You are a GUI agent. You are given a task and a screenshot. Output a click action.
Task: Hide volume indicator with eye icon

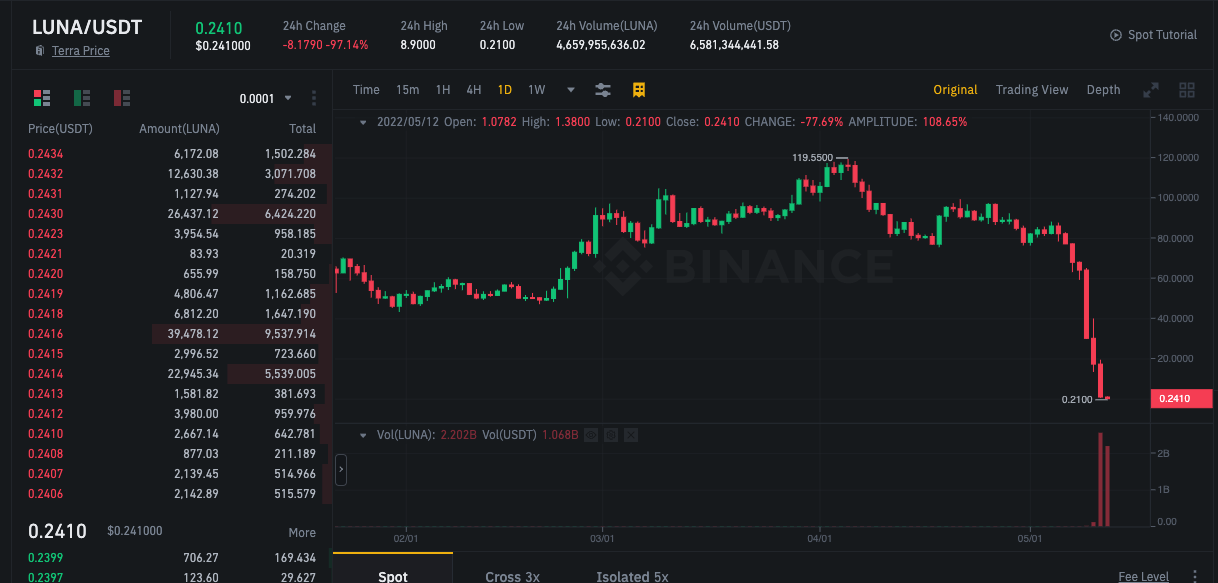tap(592, 435)
